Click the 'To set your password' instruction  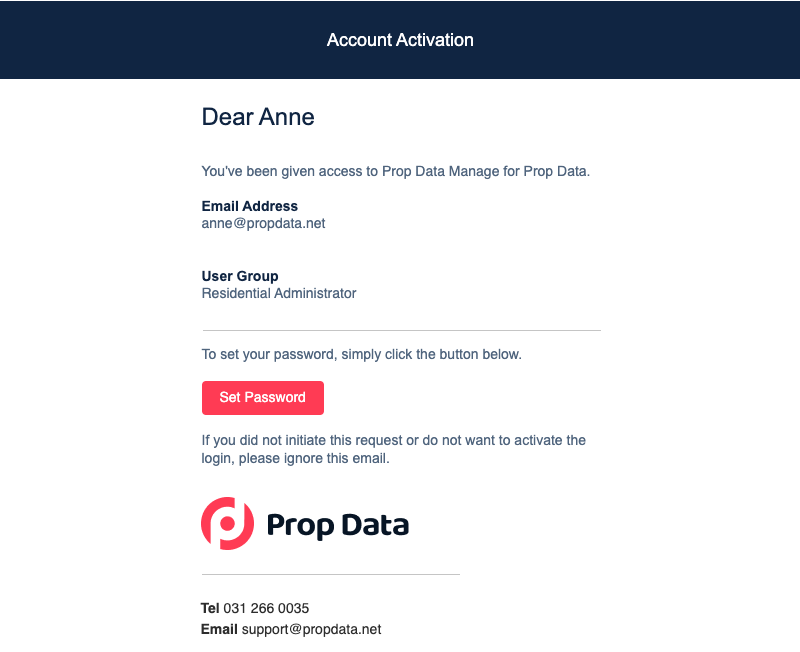click(x=362, y=354)
